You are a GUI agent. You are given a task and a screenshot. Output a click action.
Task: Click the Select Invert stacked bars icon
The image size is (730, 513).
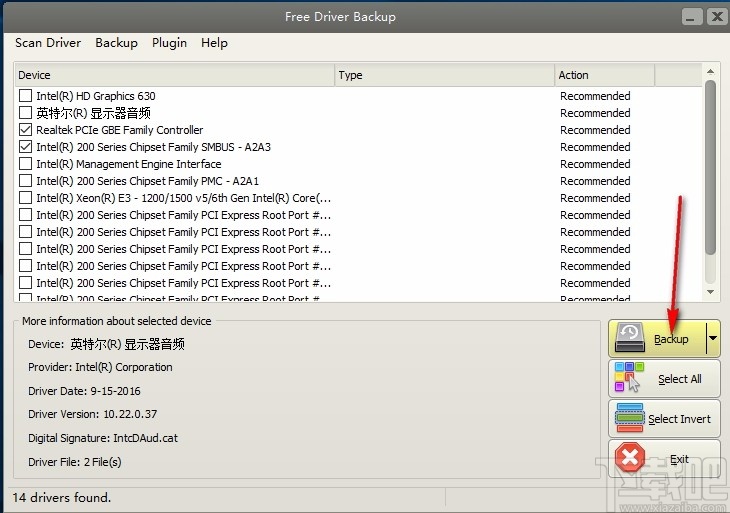point(629,418)
